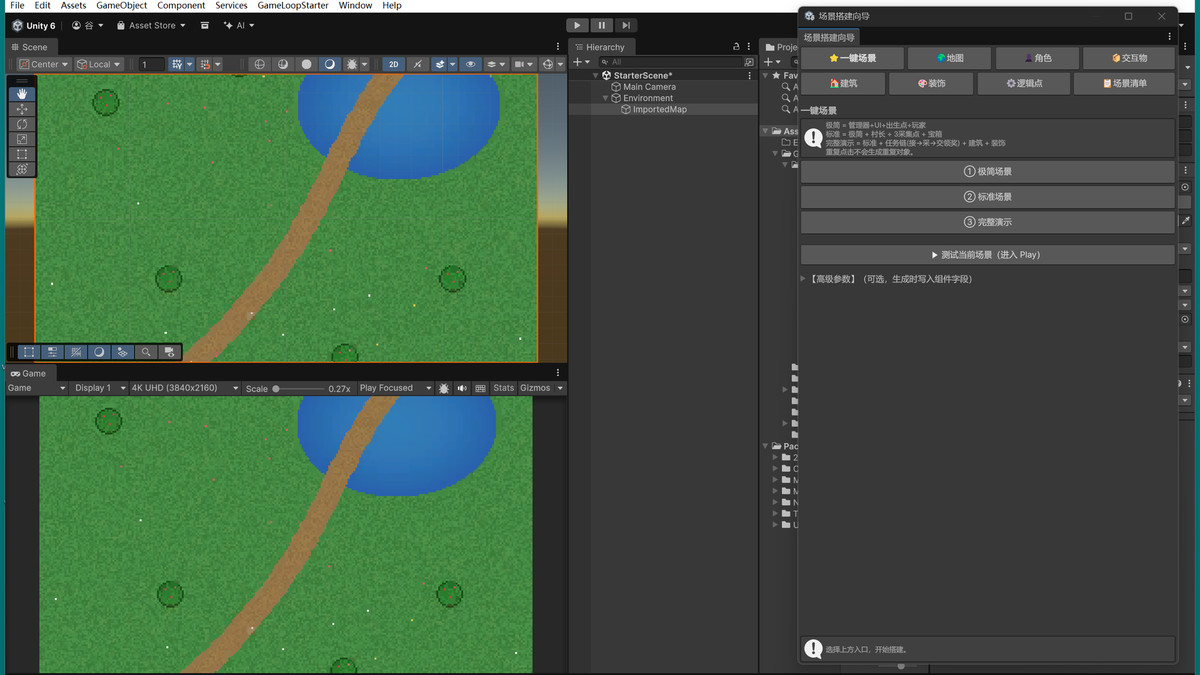This screenshot has height=675, width=1200.
Task: Toggle 2D mode in Scene view
Action: pos(394,64)
